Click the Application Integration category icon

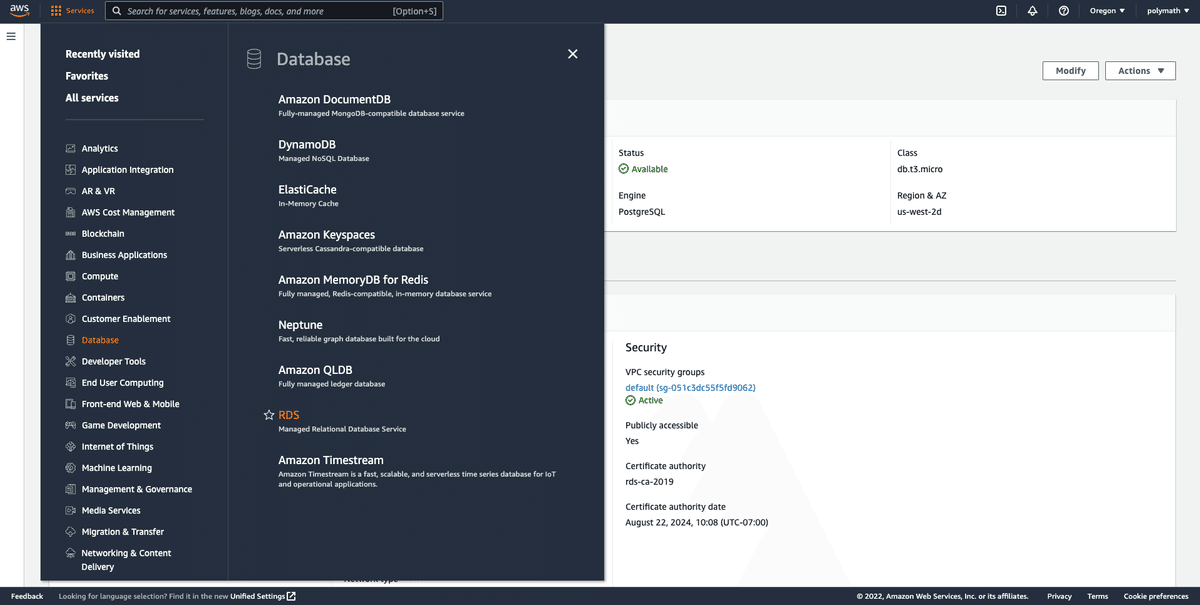[71, 170]
